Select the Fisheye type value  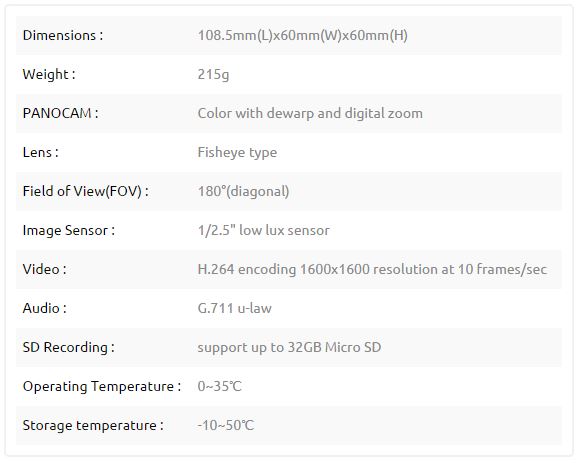point(237,153)
